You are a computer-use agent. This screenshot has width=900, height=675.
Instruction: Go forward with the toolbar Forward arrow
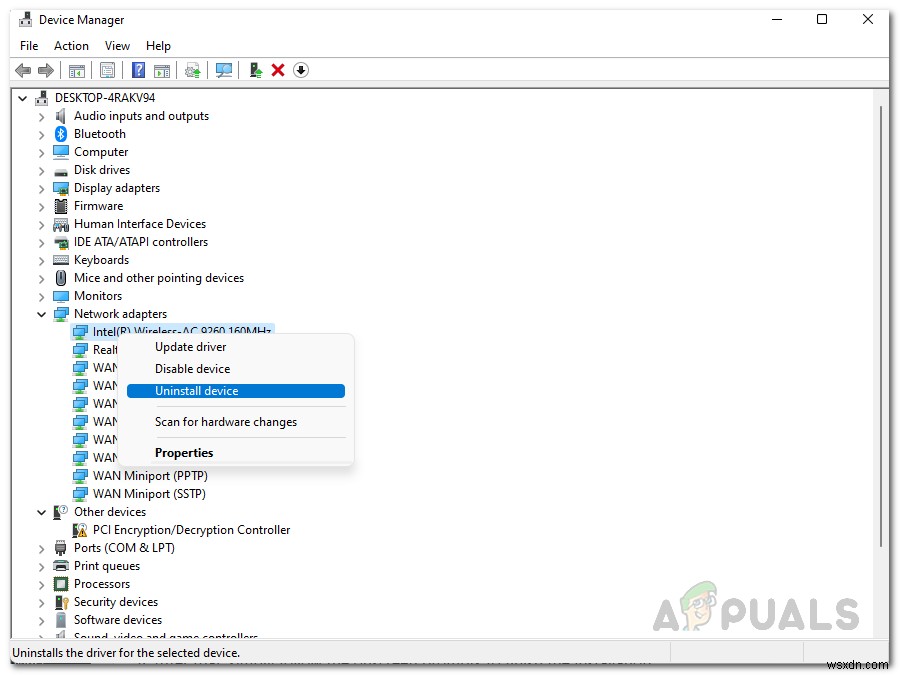point(46,71)
